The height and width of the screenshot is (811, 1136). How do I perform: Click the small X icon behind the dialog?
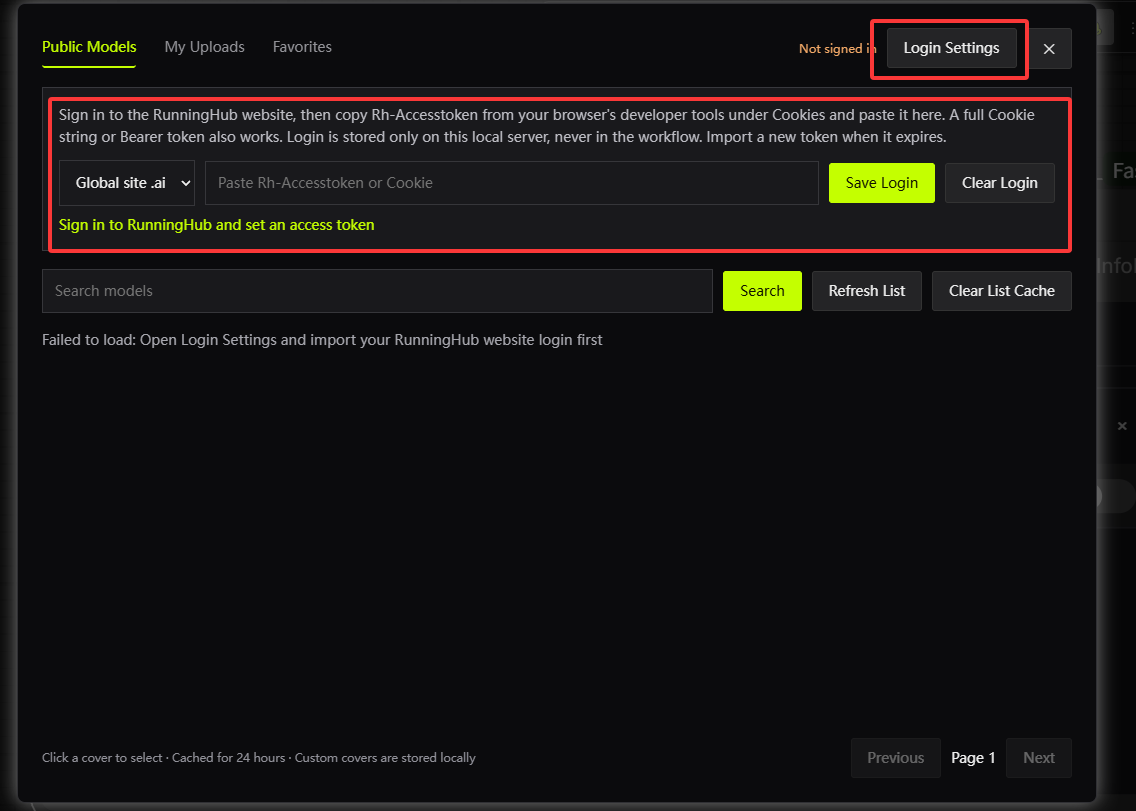pyautogui.click(x=1122, y=426)
